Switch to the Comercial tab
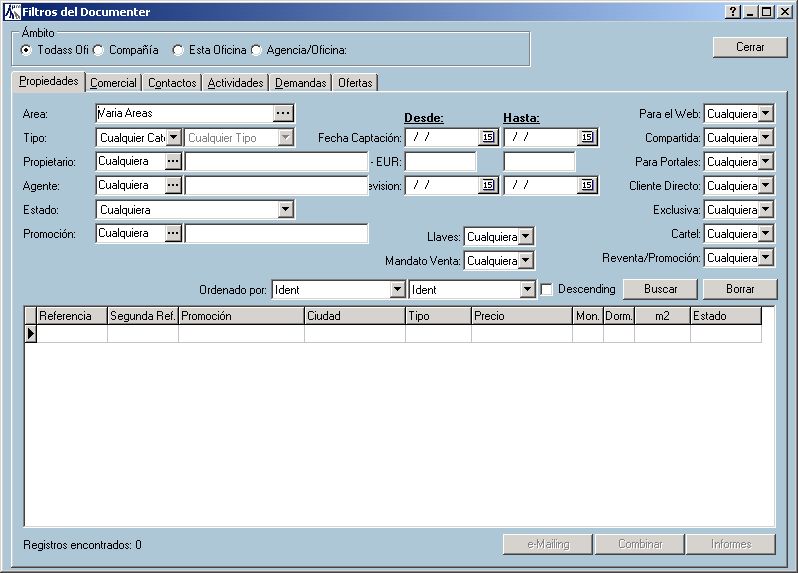This screenshot has height=573, width=798. tap(113, 83)
